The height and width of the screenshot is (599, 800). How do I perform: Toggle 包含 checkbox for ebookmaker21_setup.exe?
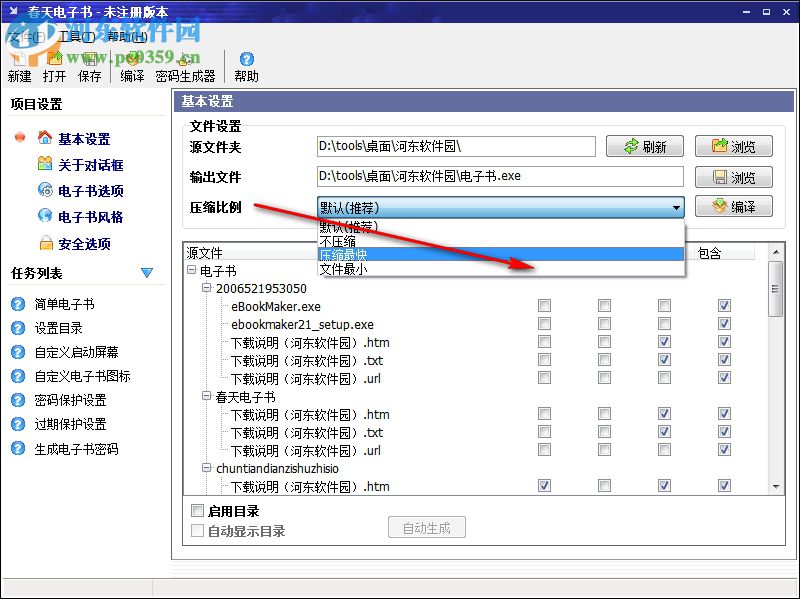pyautogui.click(x=724, y=323)
